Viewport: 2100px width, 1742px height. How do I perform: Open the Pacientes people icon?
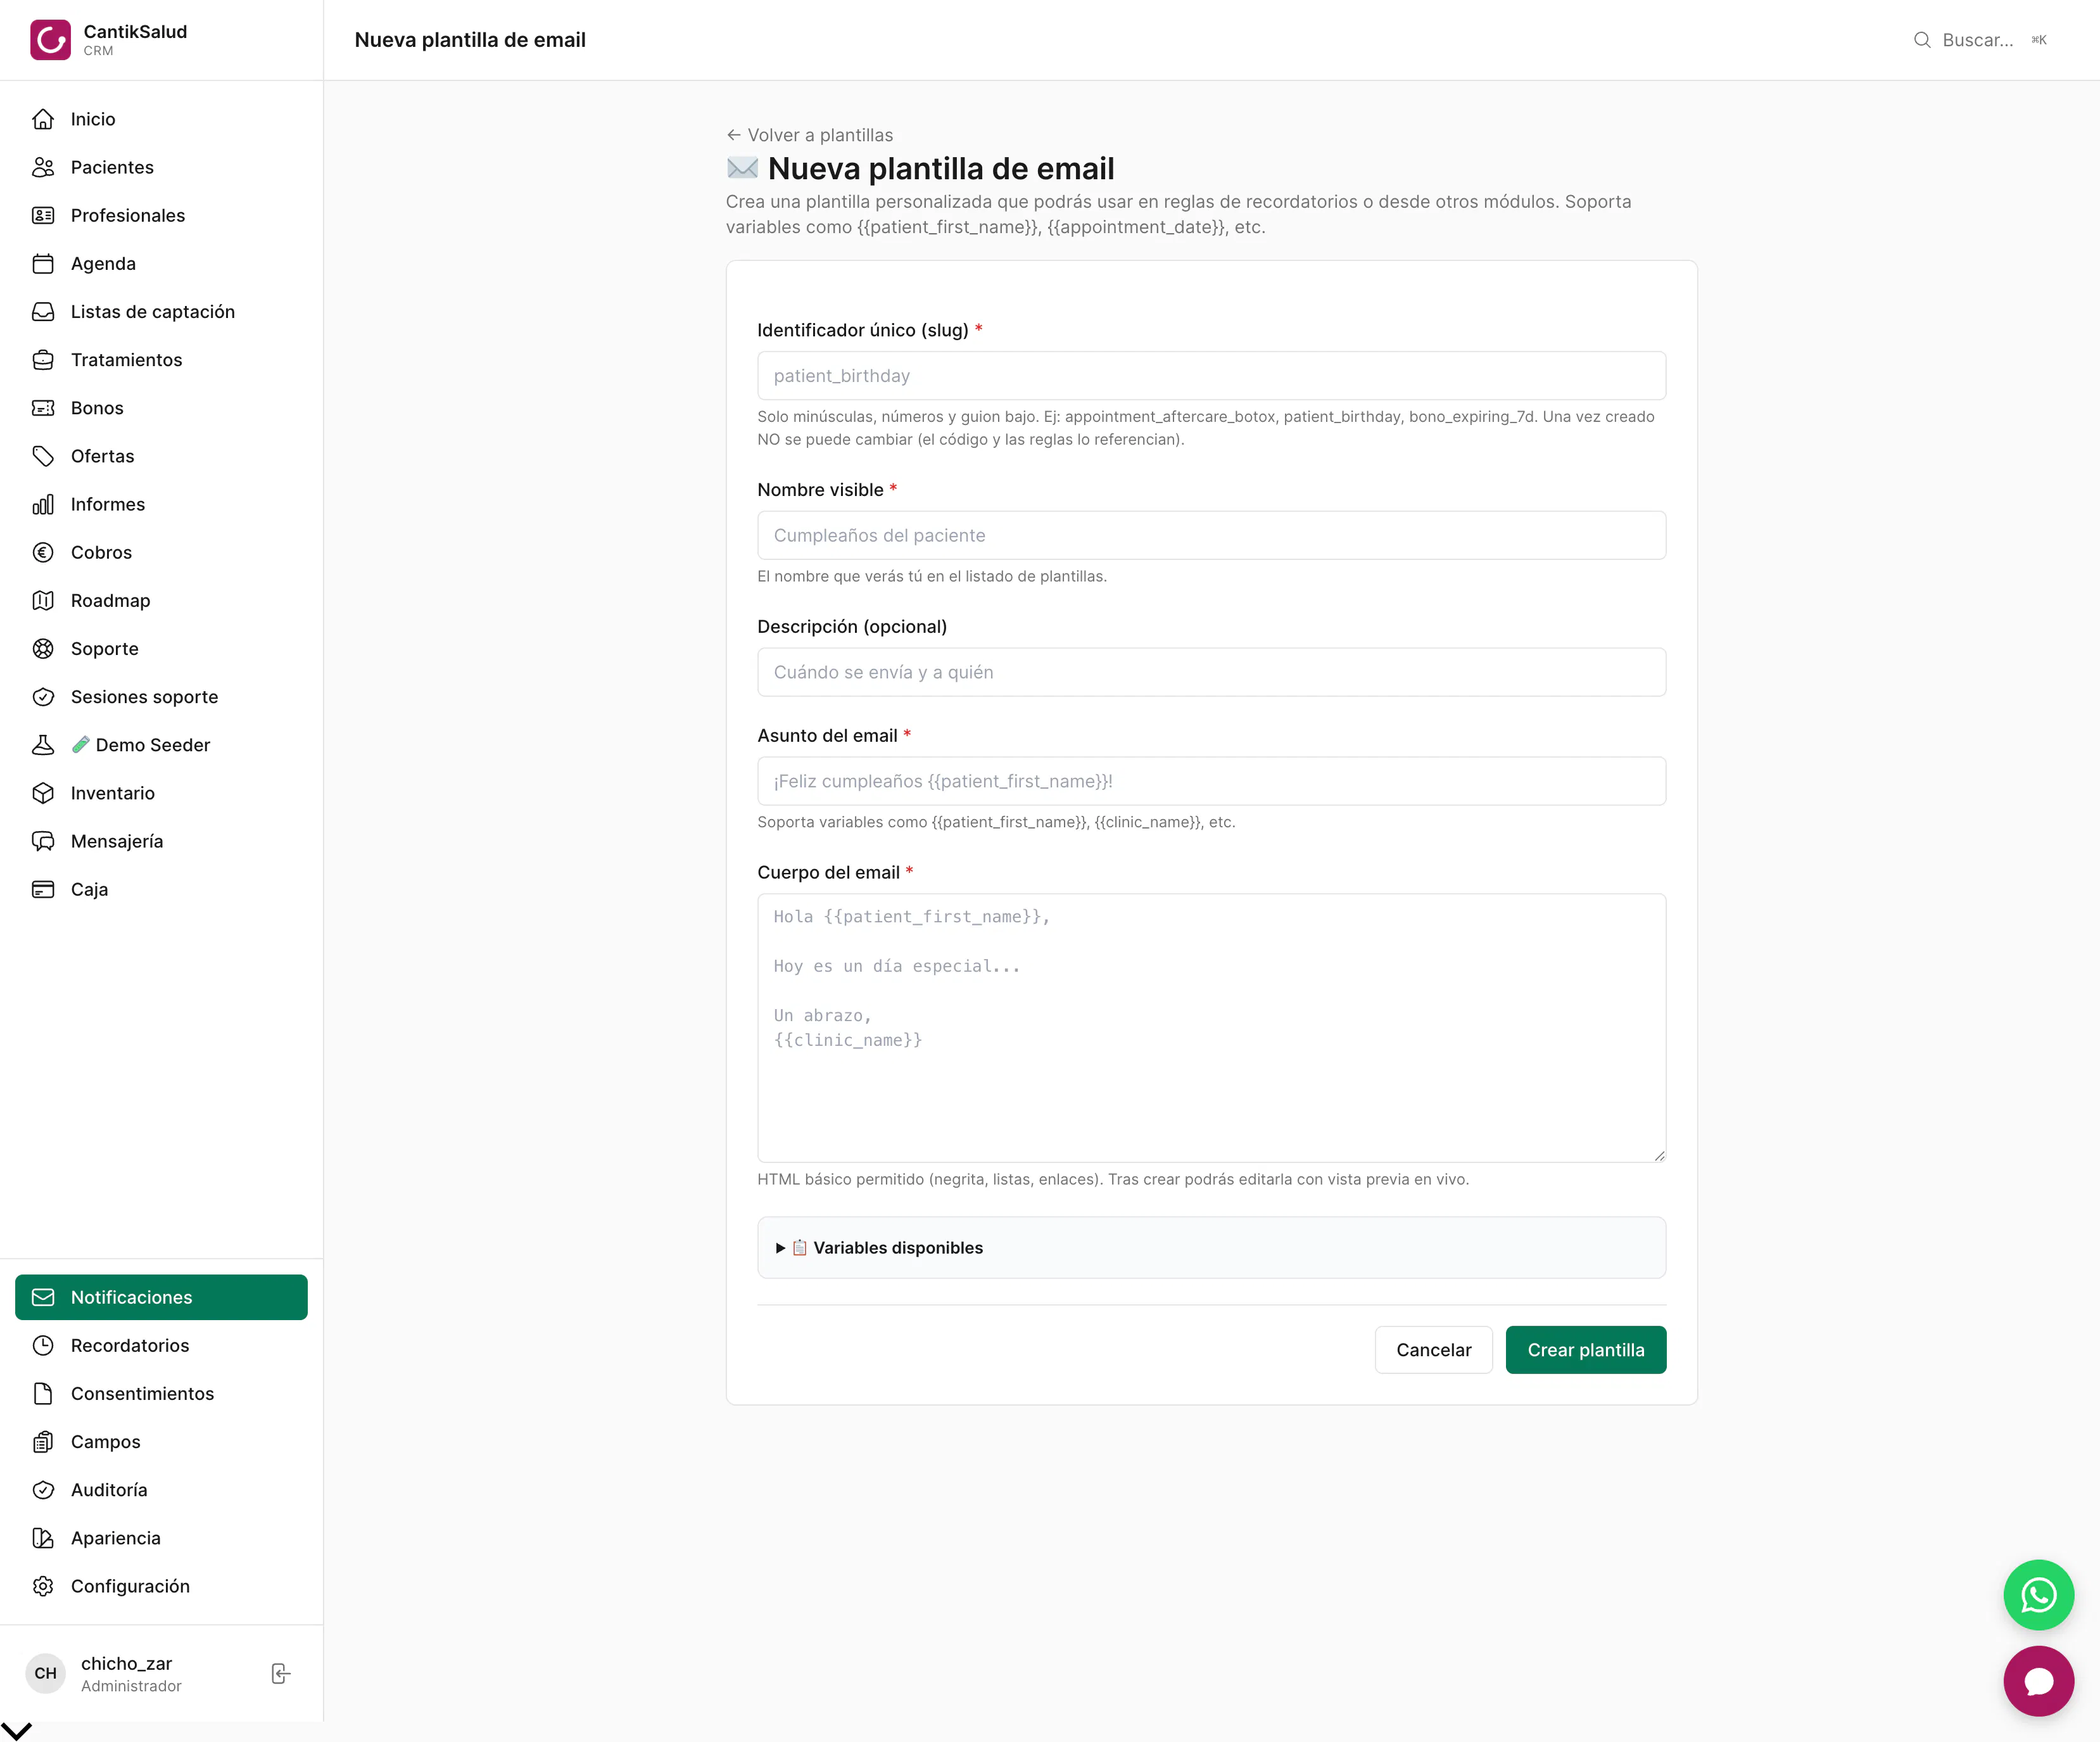(43, 167)
